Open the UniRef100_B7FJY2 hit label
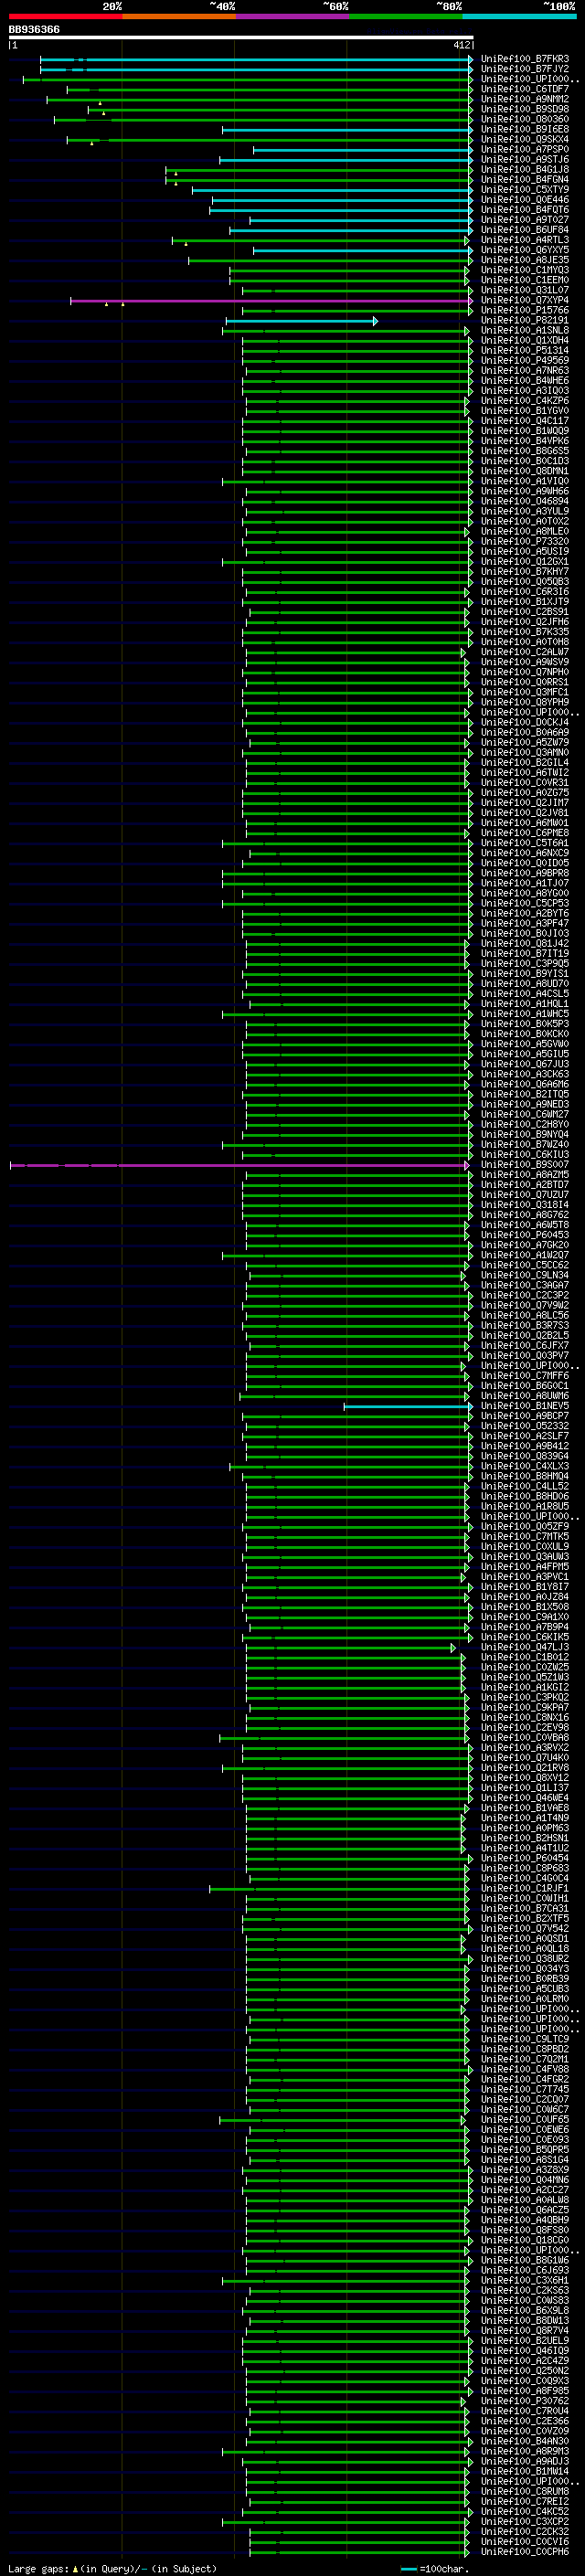Screen dimensions: 585x2576 coord(525,69)
